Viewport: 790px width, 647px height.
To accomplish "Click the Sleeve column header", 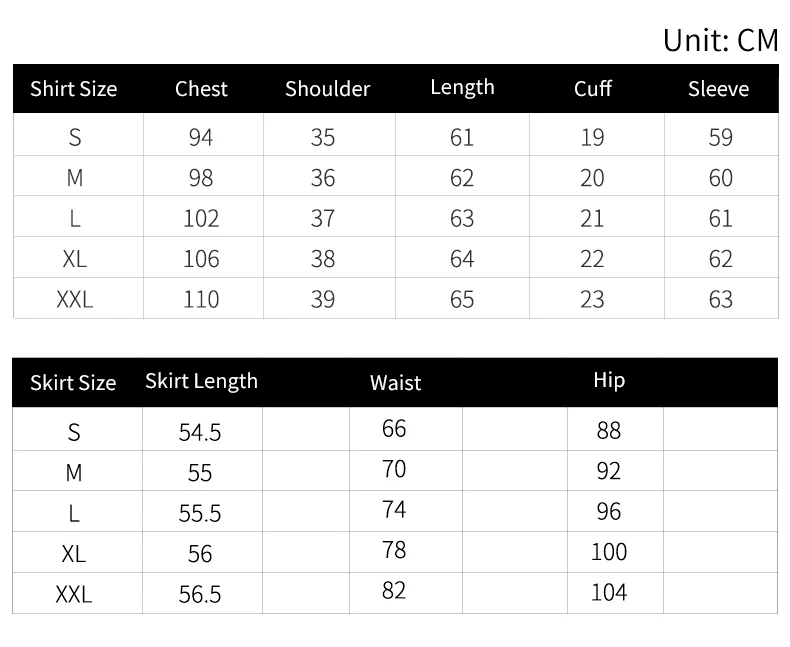I will pyautogui.click(x=718, y=89).
